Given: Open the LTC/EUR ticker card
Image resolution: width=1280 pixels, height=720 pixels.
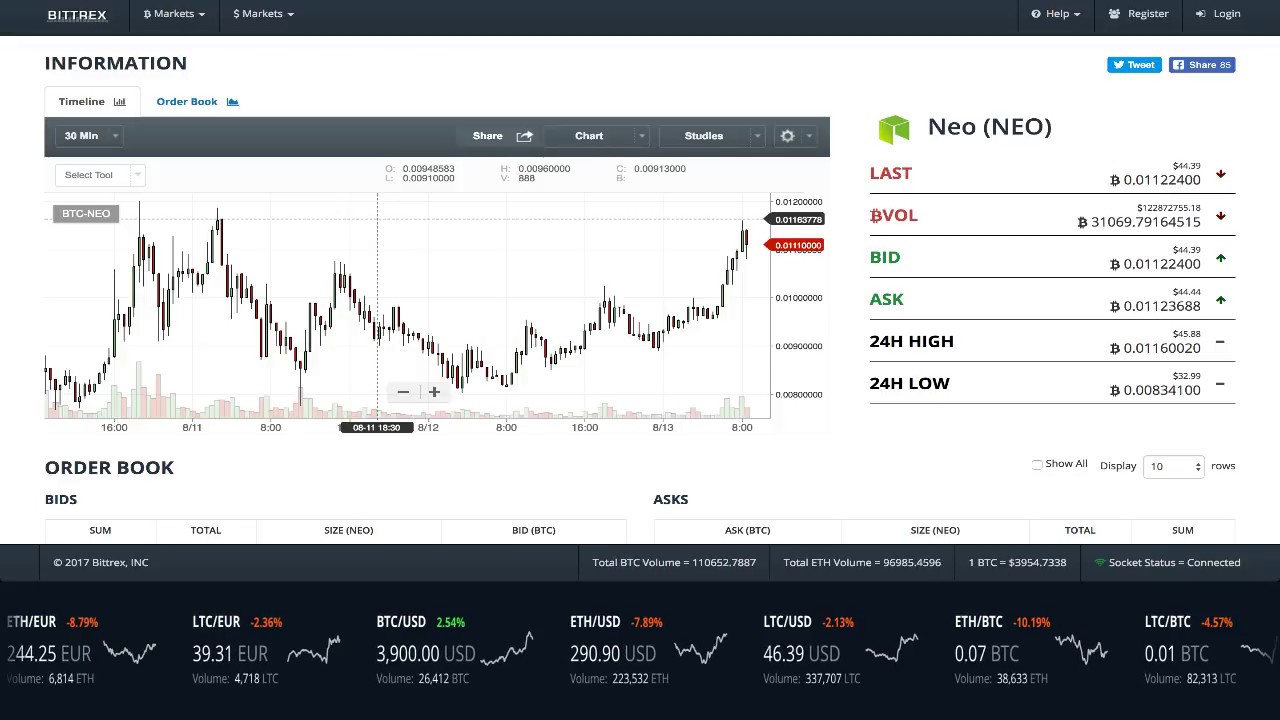Looking at the screenshot, I should click(x=266, y=650).
